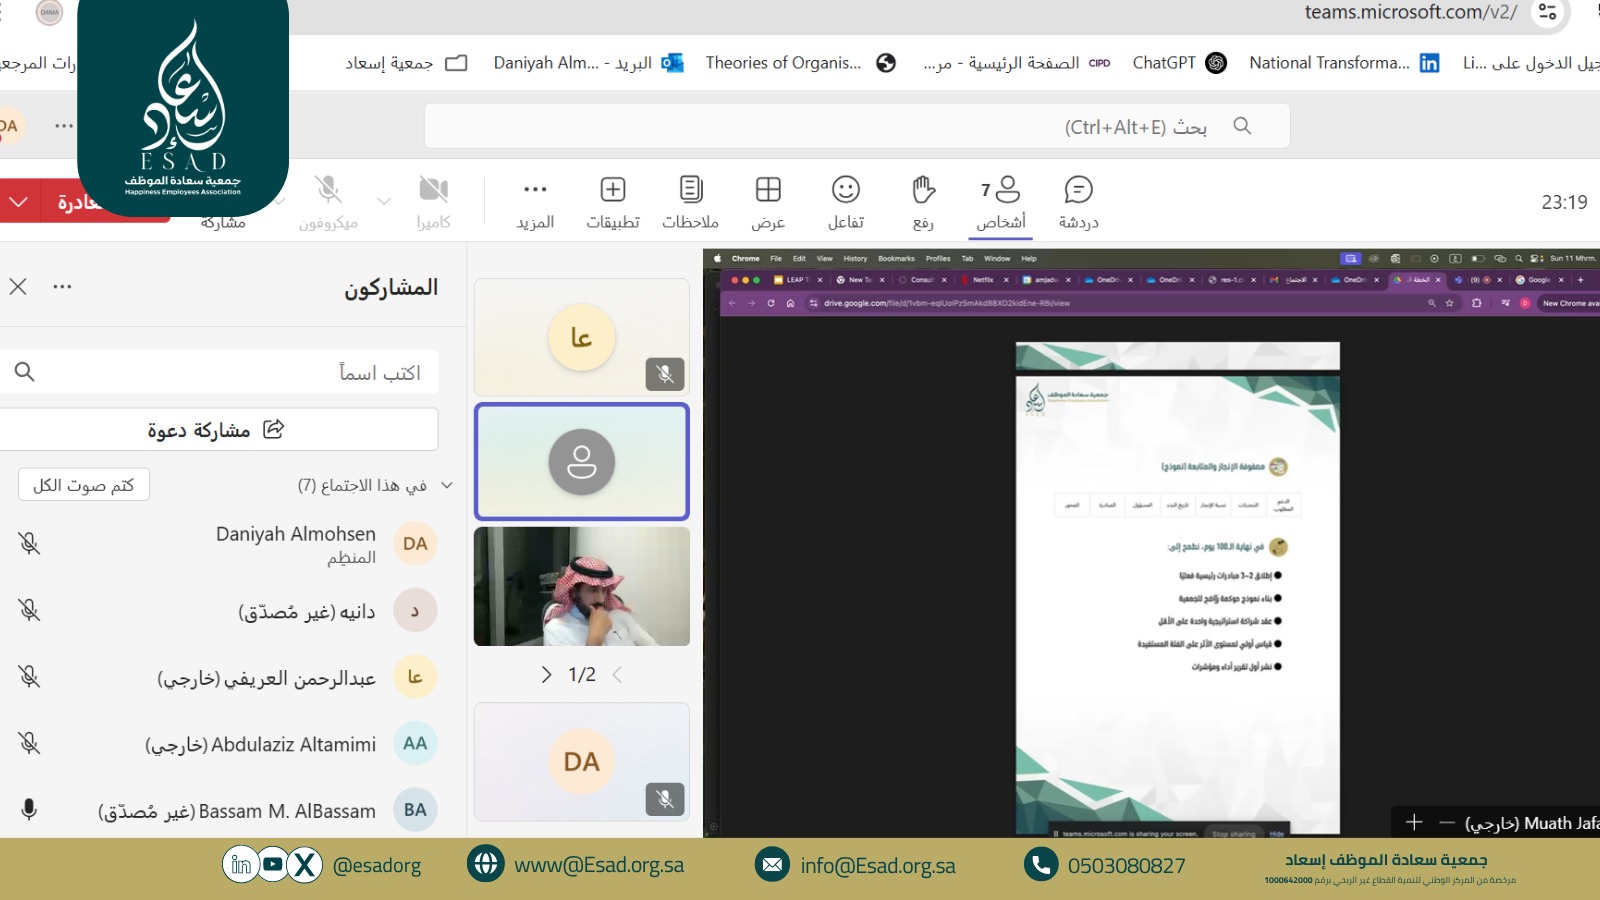
Task: Open the Apps (تطبيقات) plus icon
Action: [x=613, y=190]
